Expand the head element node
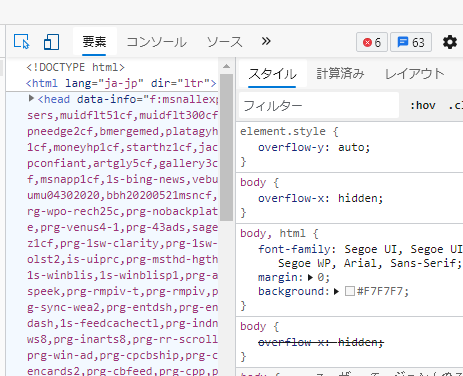 point(31,98)
